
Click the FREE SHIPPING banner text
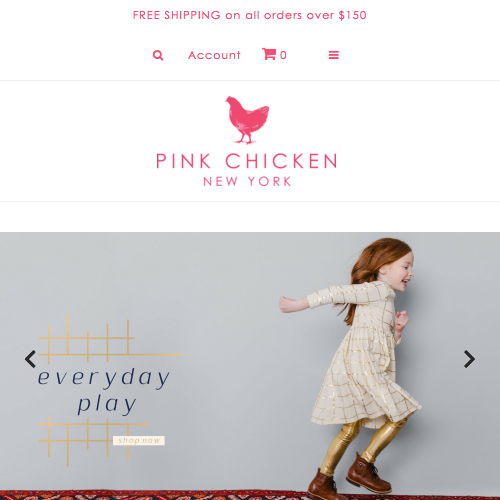(250, 15)
